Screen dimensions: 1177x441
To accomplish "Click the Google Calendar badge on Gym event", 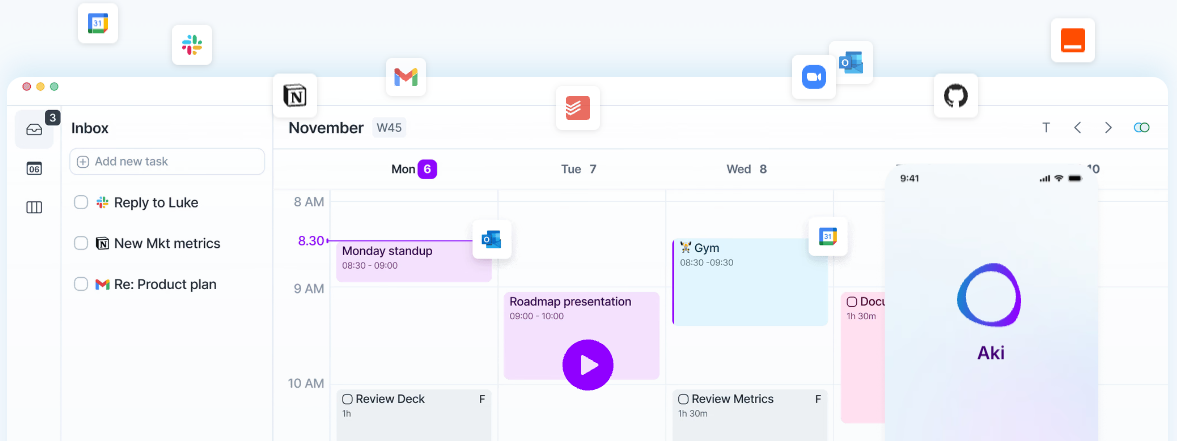I will (828, 237).
